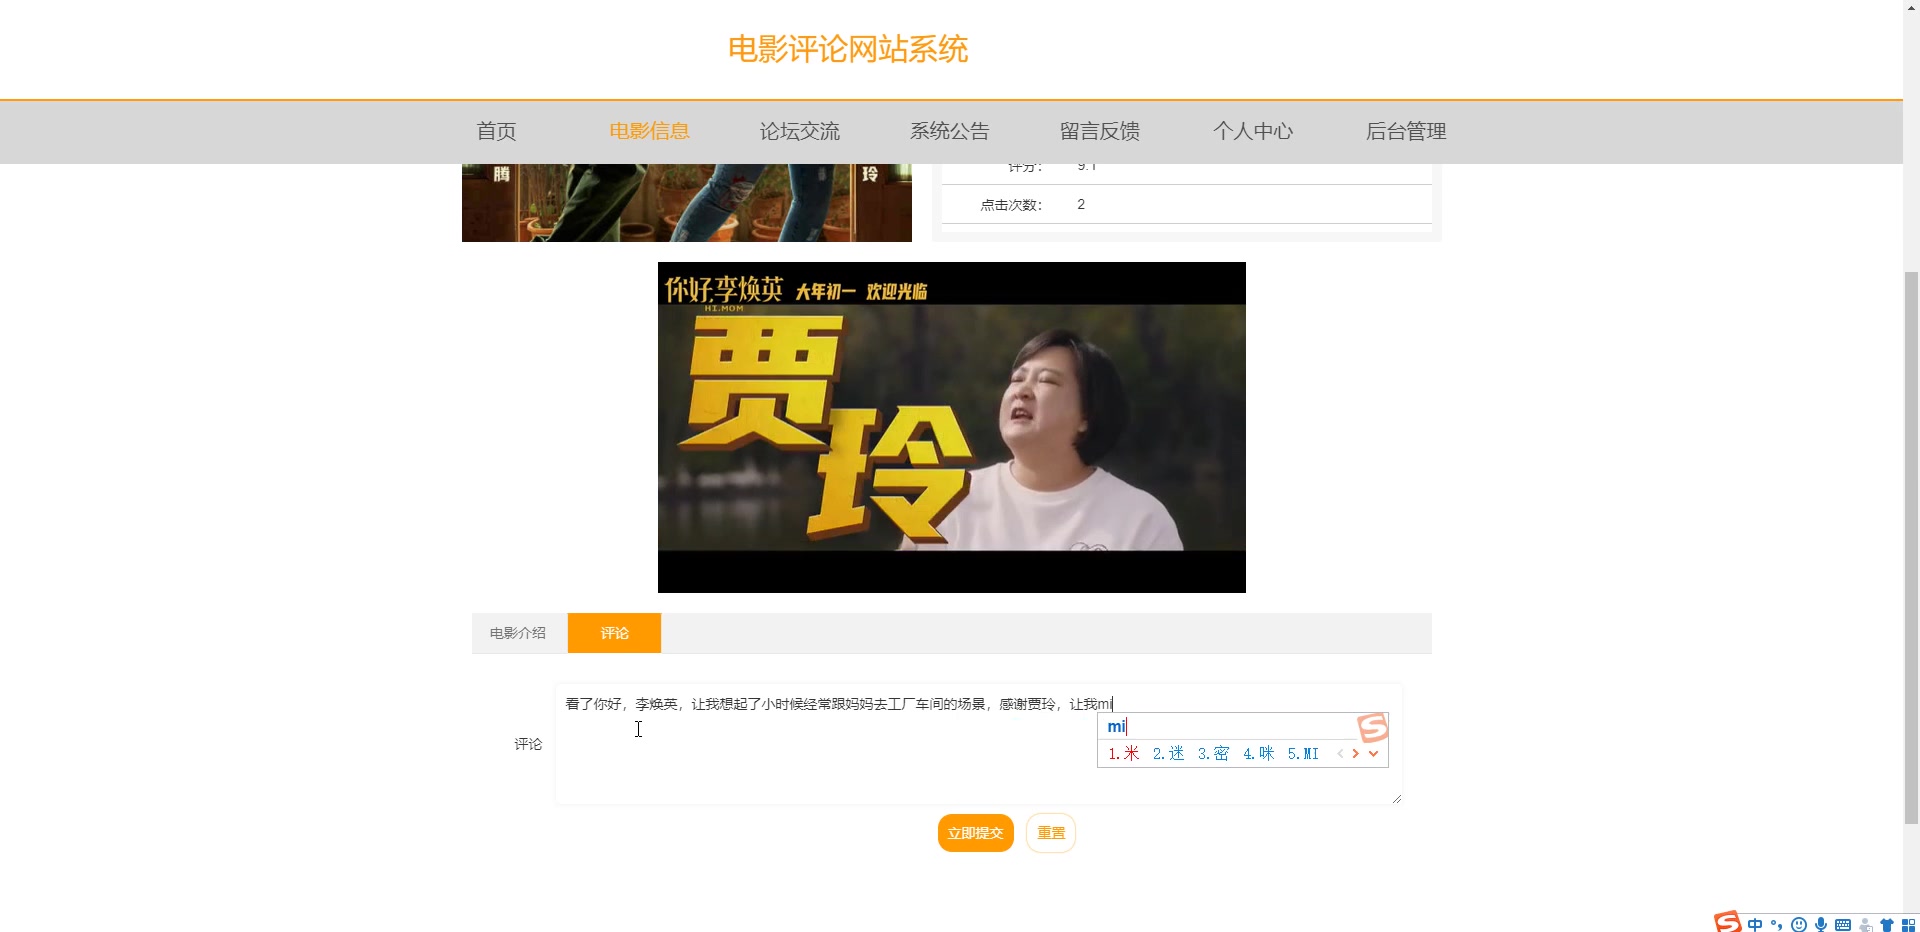
Task: Choose candidate 3 '密'
Action: click(1214, 754)
